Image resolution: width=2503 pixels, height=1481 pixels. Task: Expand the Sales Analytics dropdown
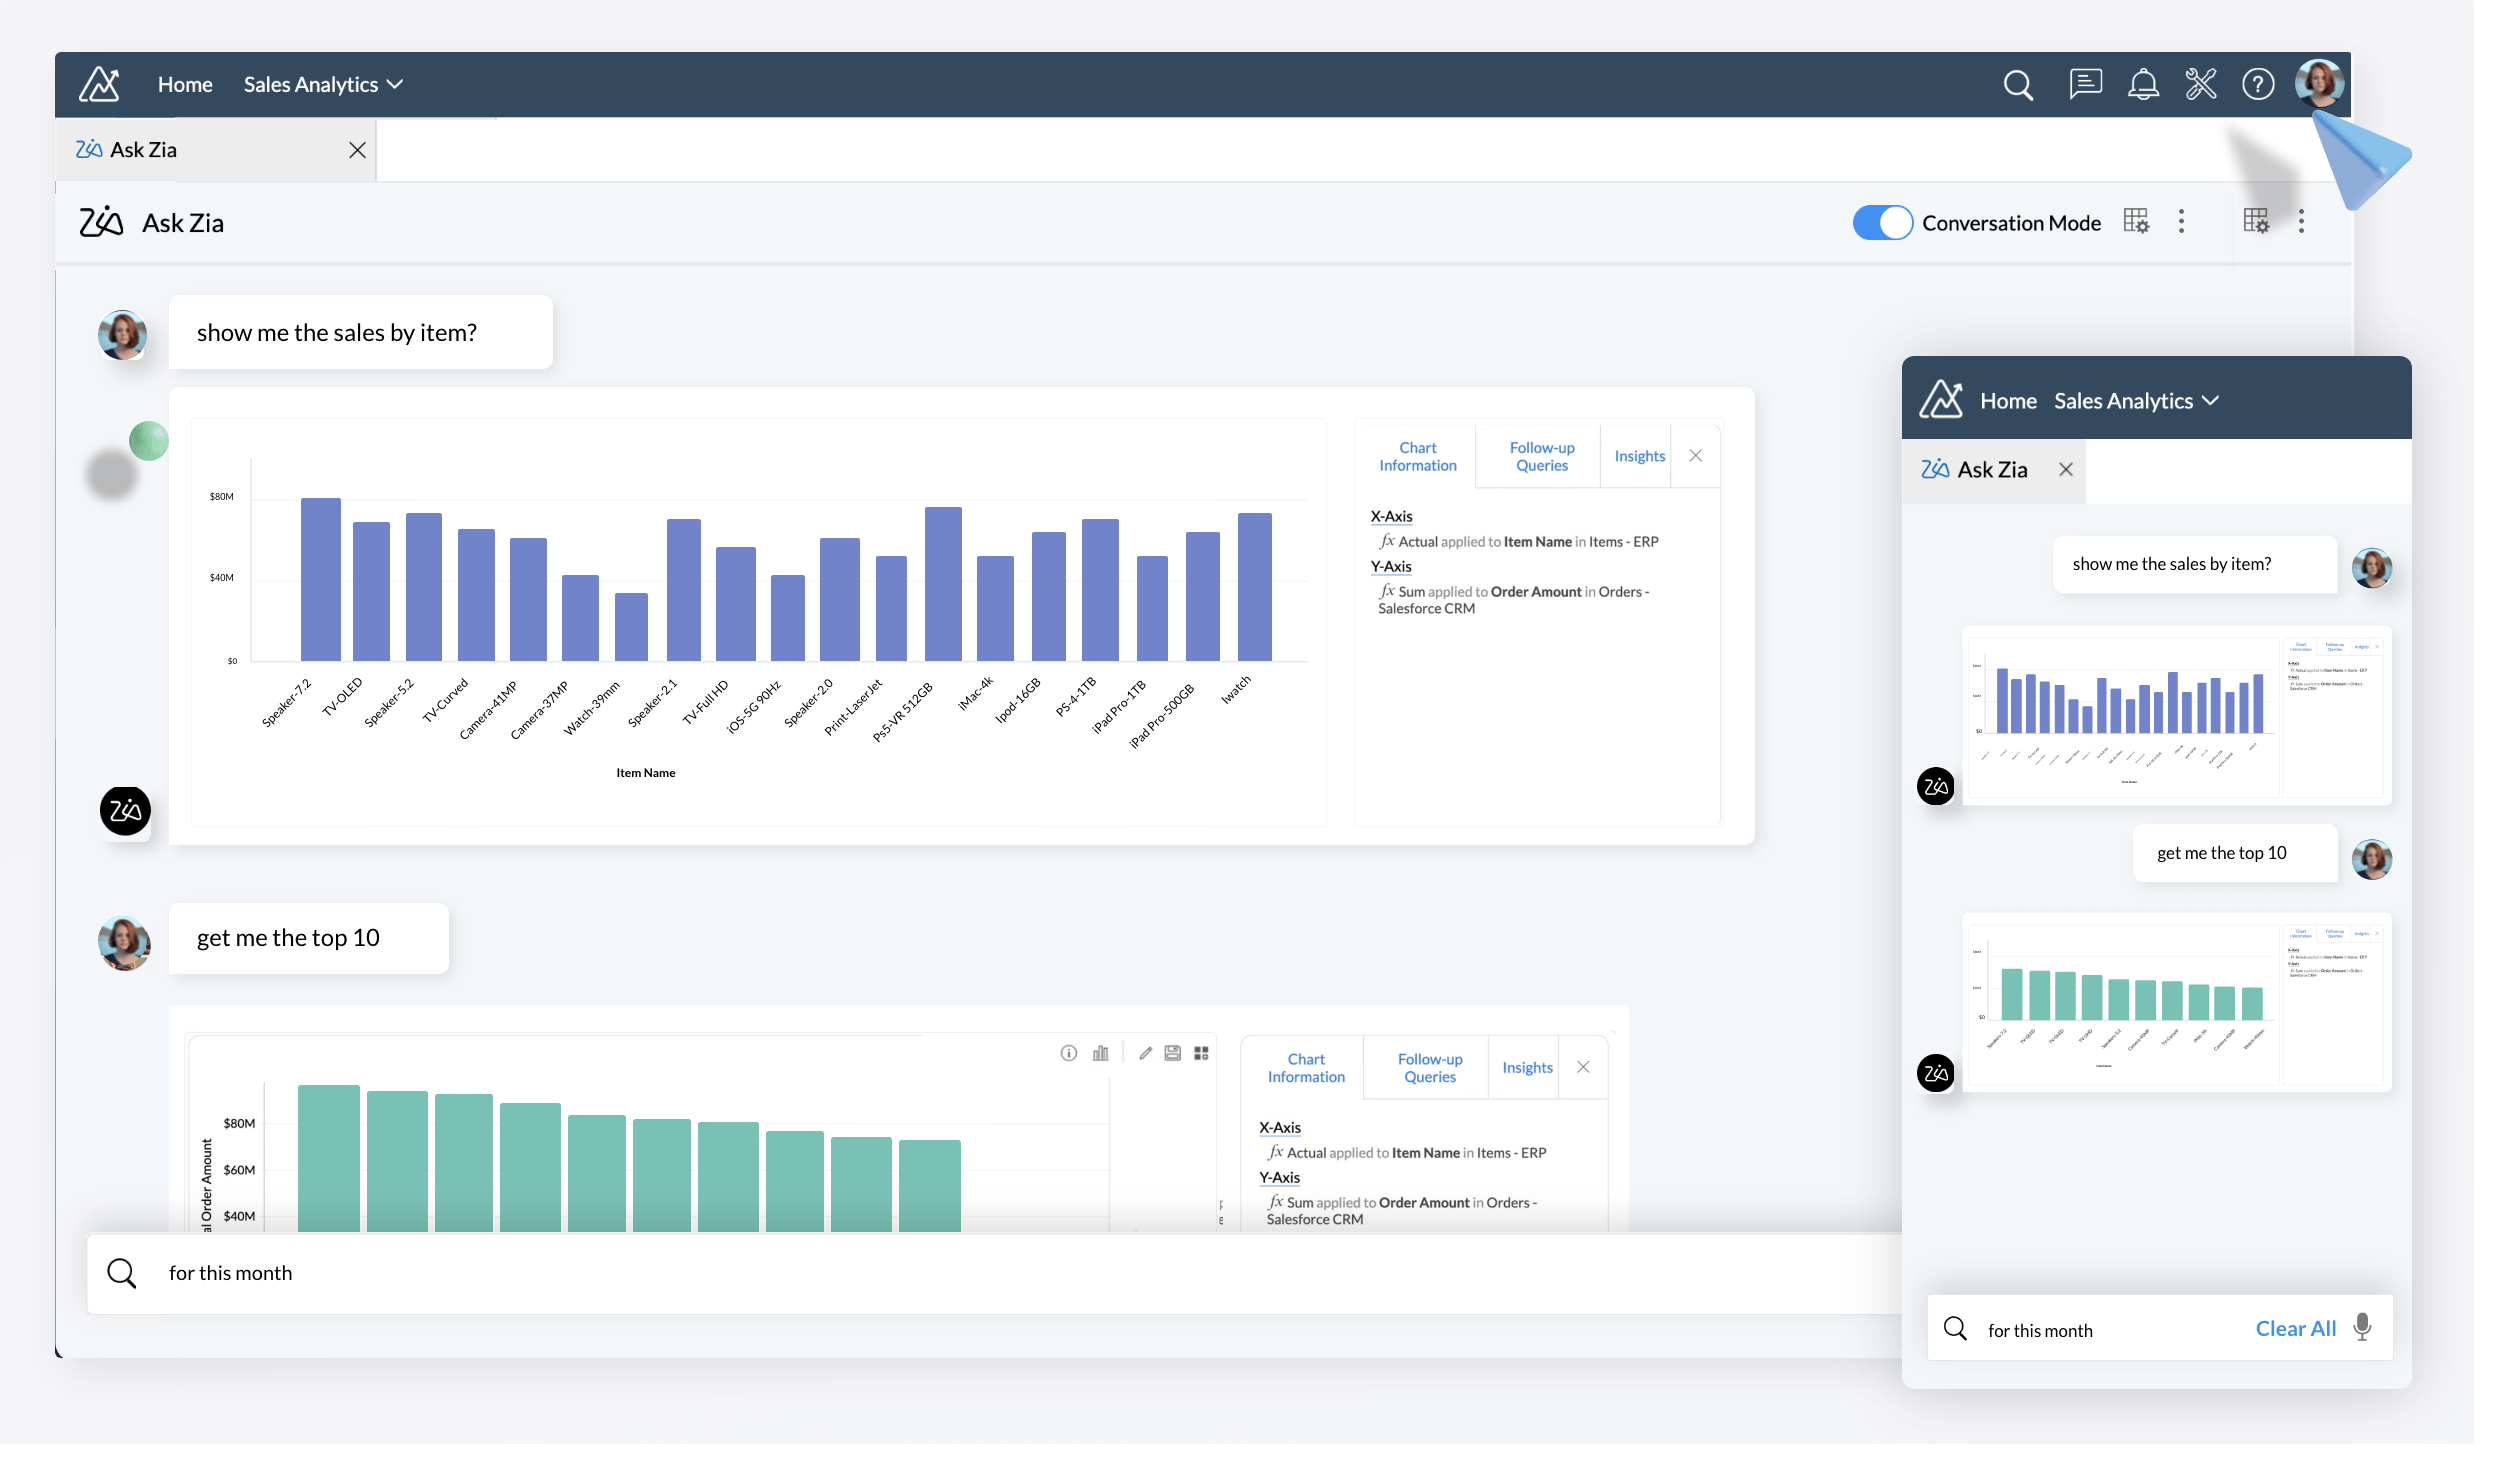point(322,84)
